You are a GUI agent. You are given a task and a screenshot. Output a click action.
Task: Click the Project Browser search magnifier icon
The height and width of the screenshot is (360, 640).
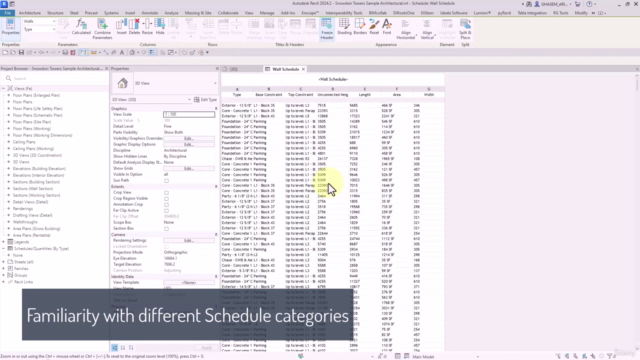(8, 78)
